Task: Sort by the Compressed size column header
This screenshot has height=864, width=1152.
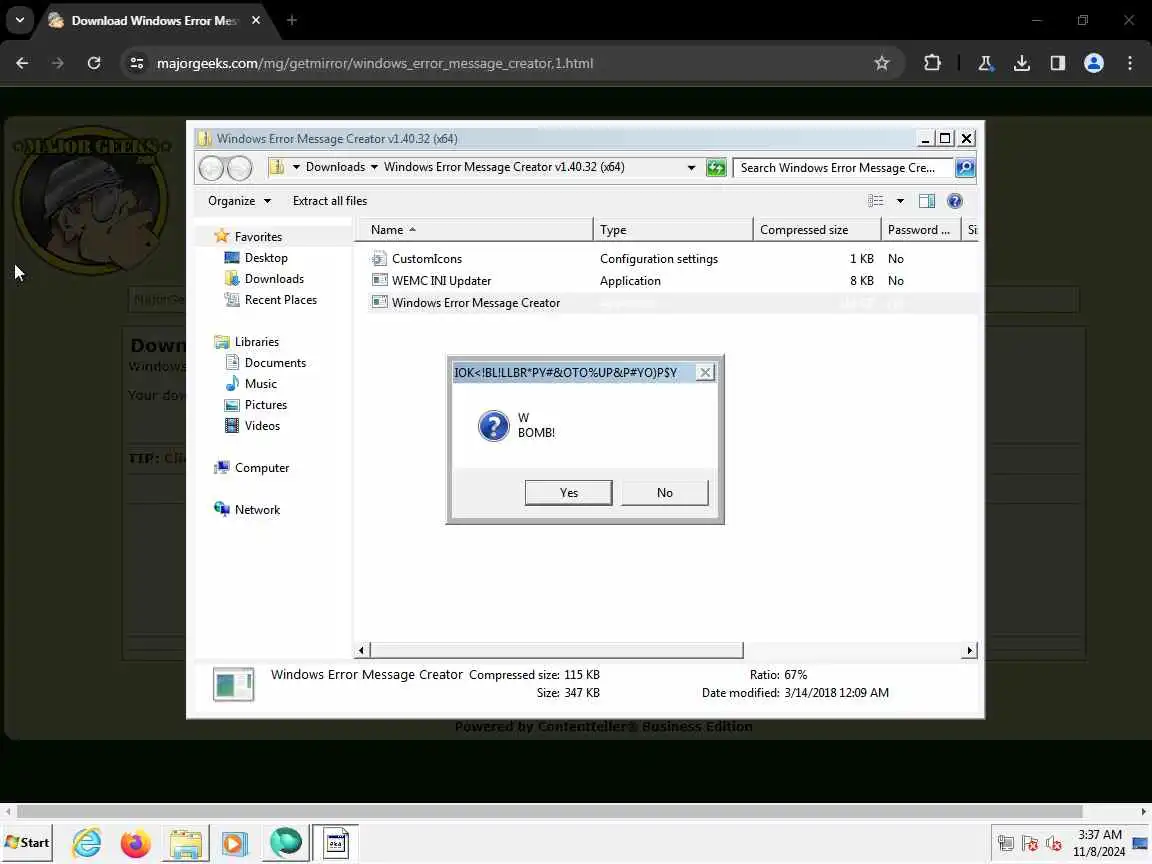Action: tap(817, 229)
